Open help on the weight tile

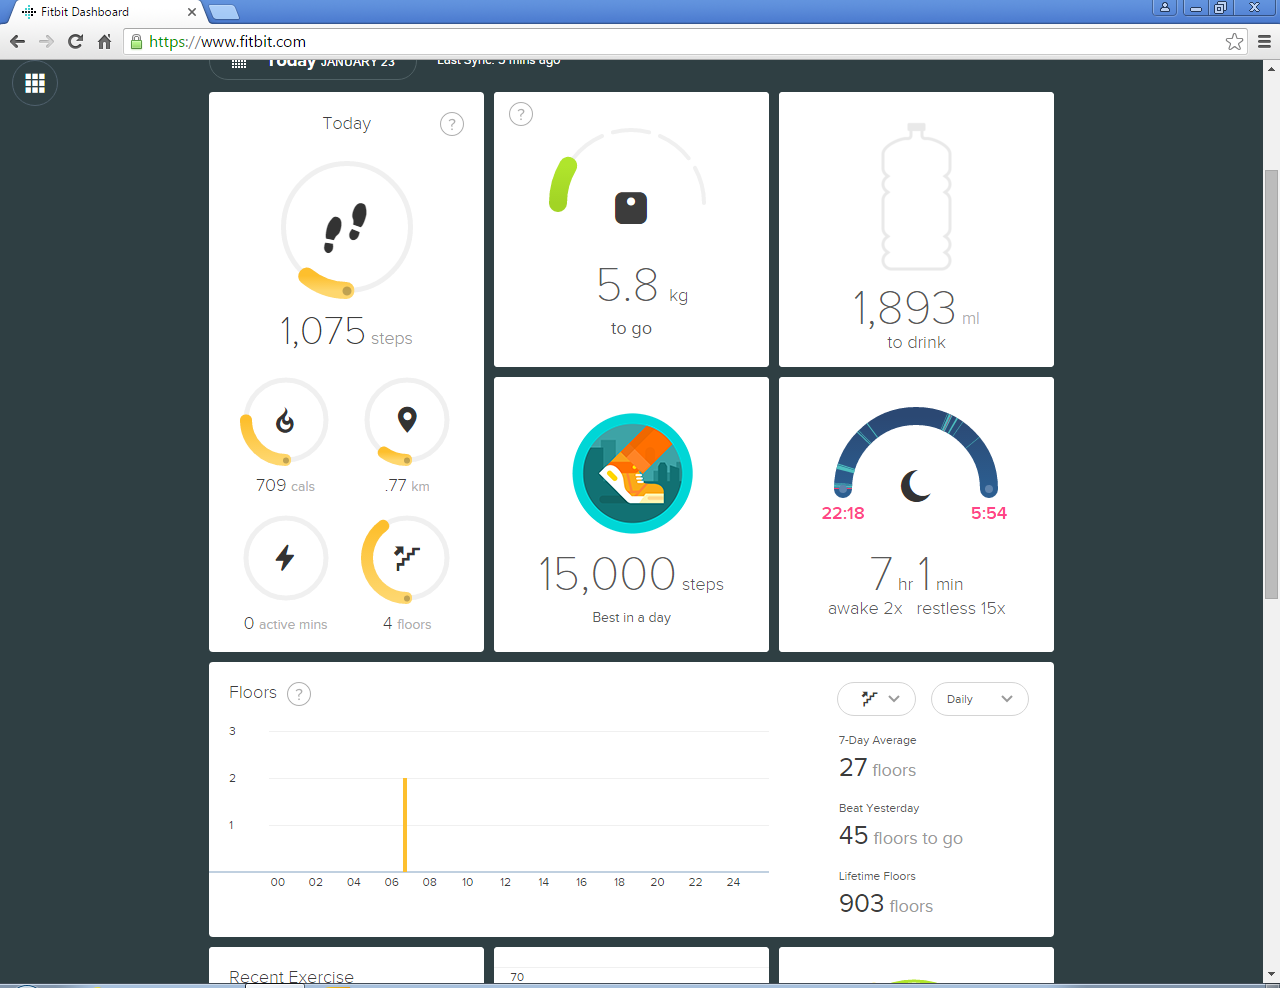521,114
